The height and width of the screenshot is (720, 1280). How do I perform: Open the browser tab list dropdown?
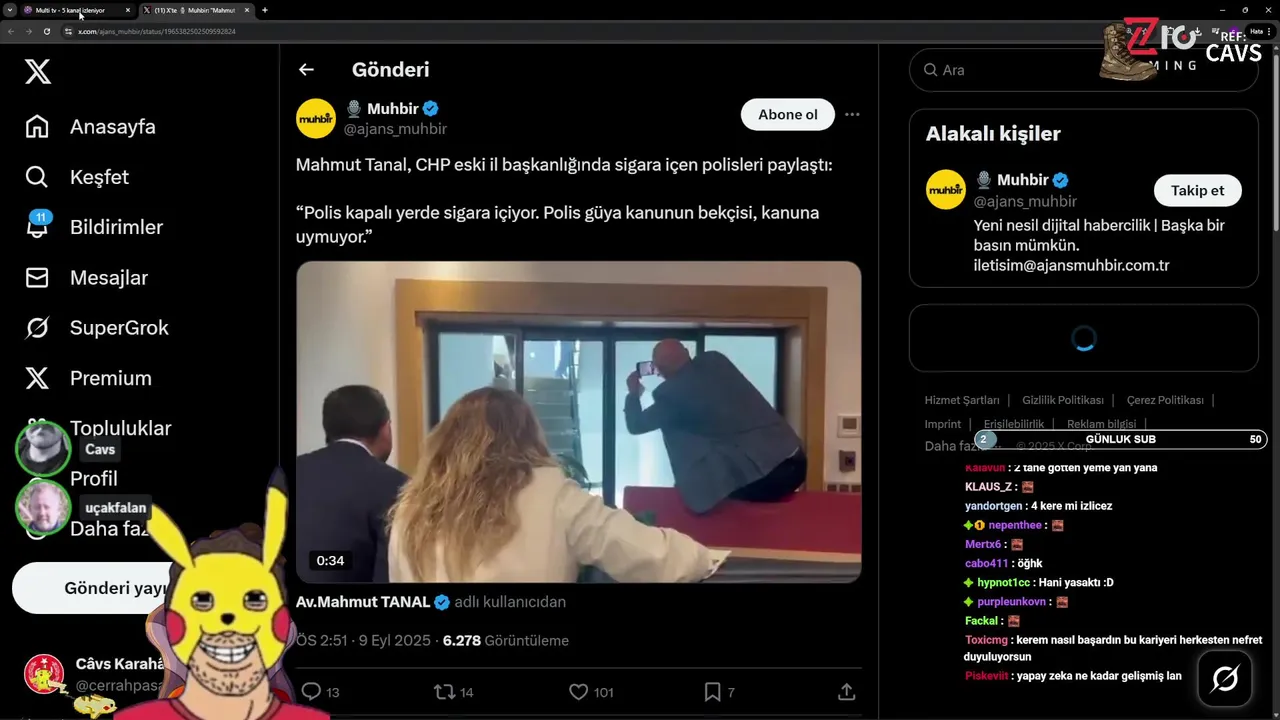point(9,10)
